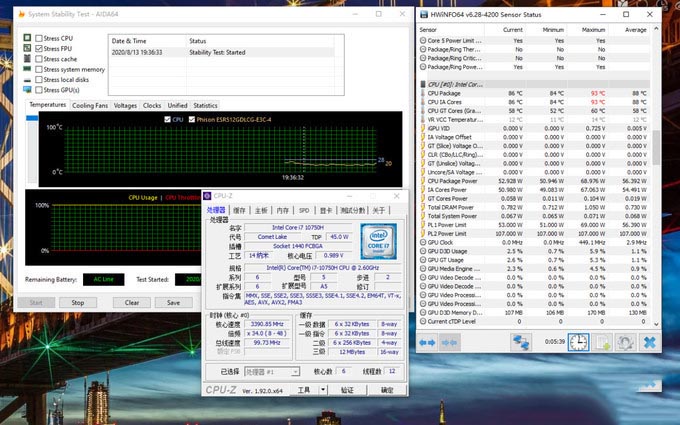Click the Stress system memory icon
The image size is (680, 425).
tap(27, 69)
